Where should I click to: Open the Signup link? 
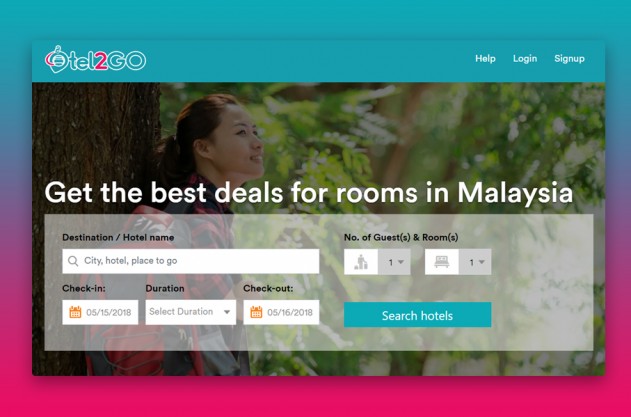[569, 58]
